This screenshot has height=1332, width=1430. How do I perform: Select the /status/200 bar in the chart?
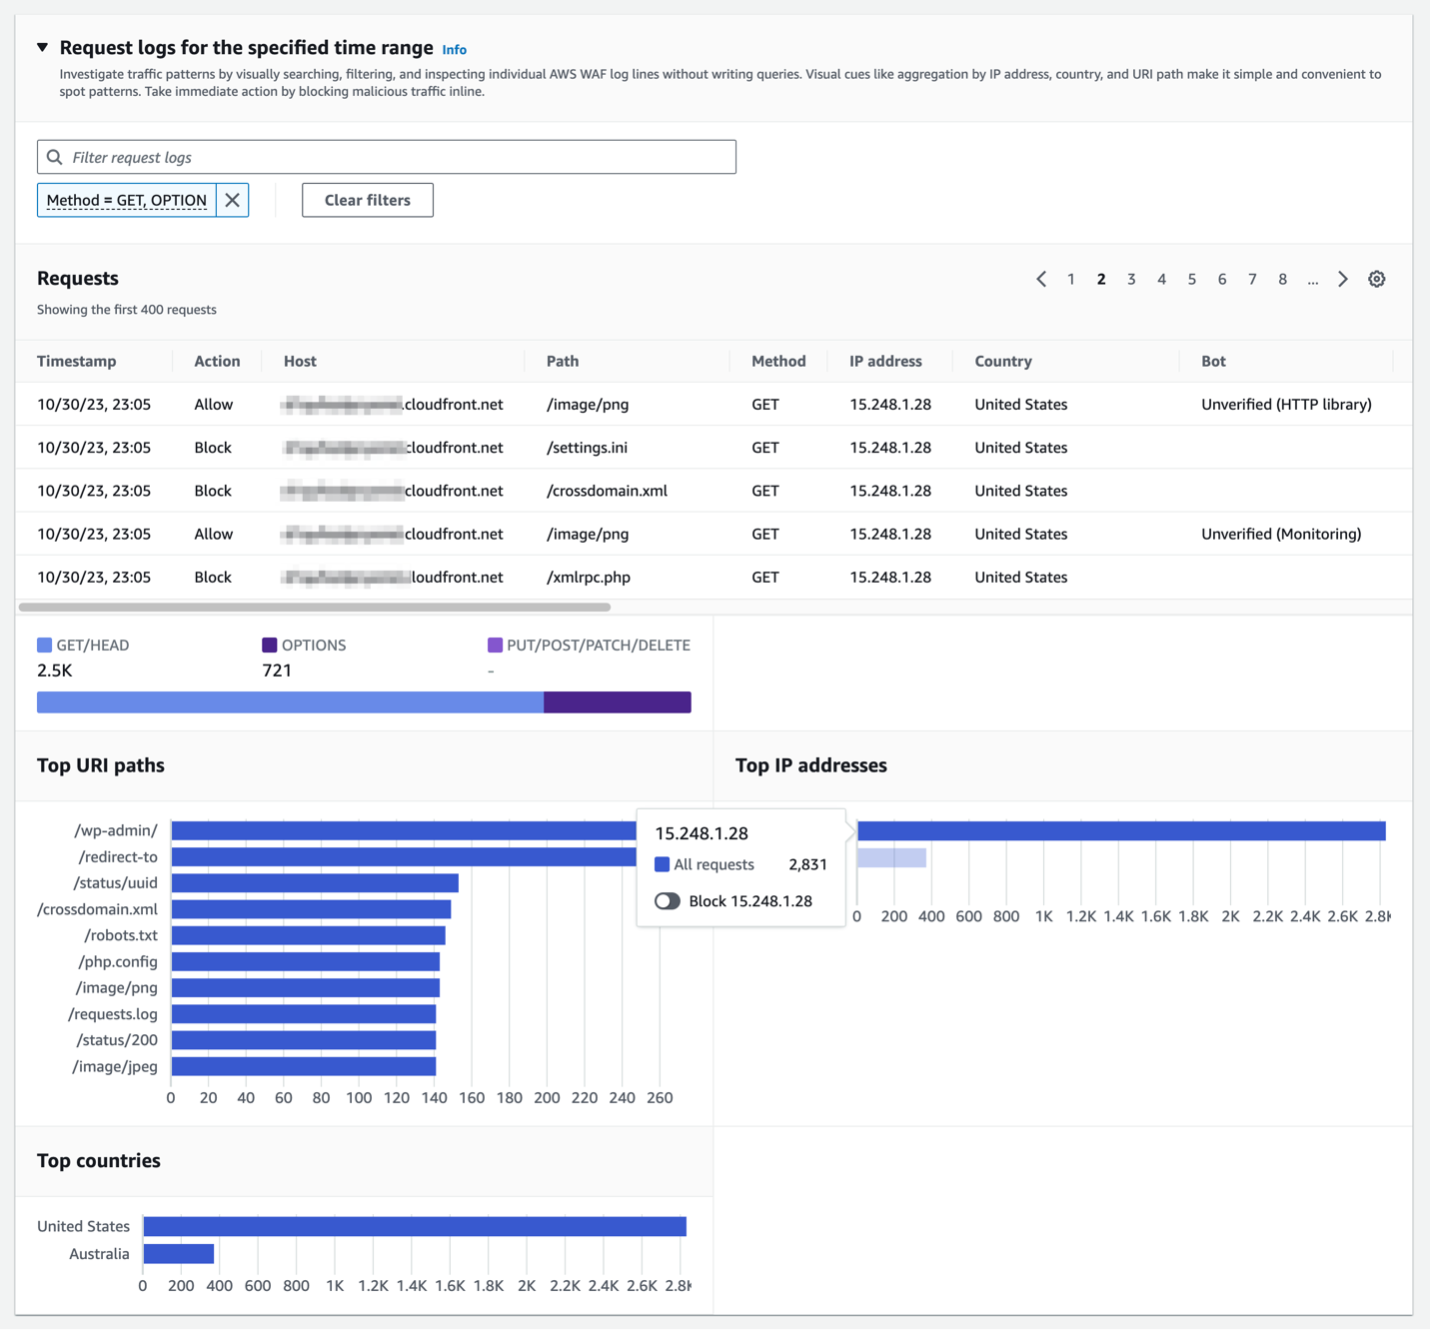pyautogui.click(x=304, y=1040)
